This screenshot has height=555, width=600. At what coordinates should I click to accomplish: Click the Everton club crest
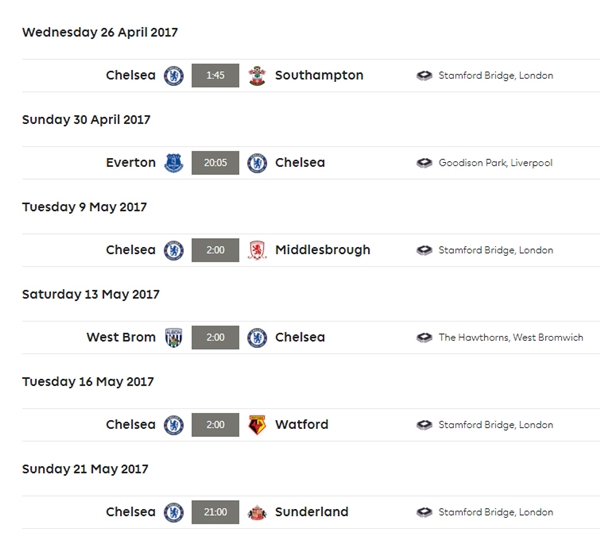[174, 163]
